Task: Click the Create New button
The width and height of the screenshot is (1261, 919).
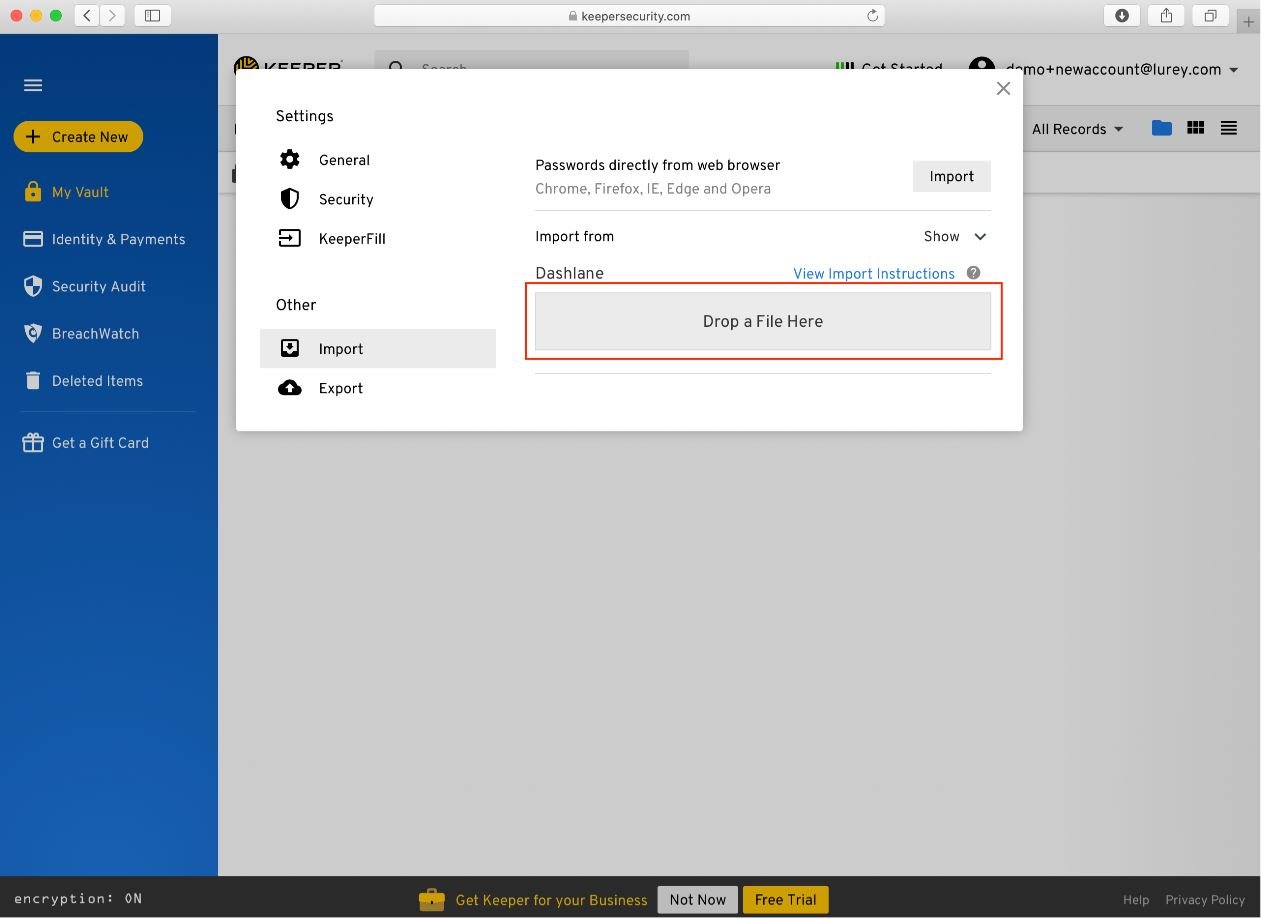Action: [x=78, y=137]
